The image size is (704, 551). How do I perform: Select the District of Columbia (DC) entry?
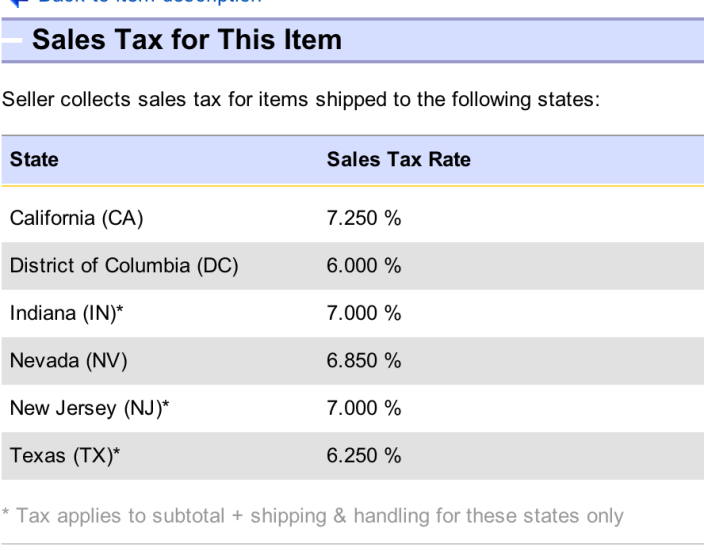124,266
